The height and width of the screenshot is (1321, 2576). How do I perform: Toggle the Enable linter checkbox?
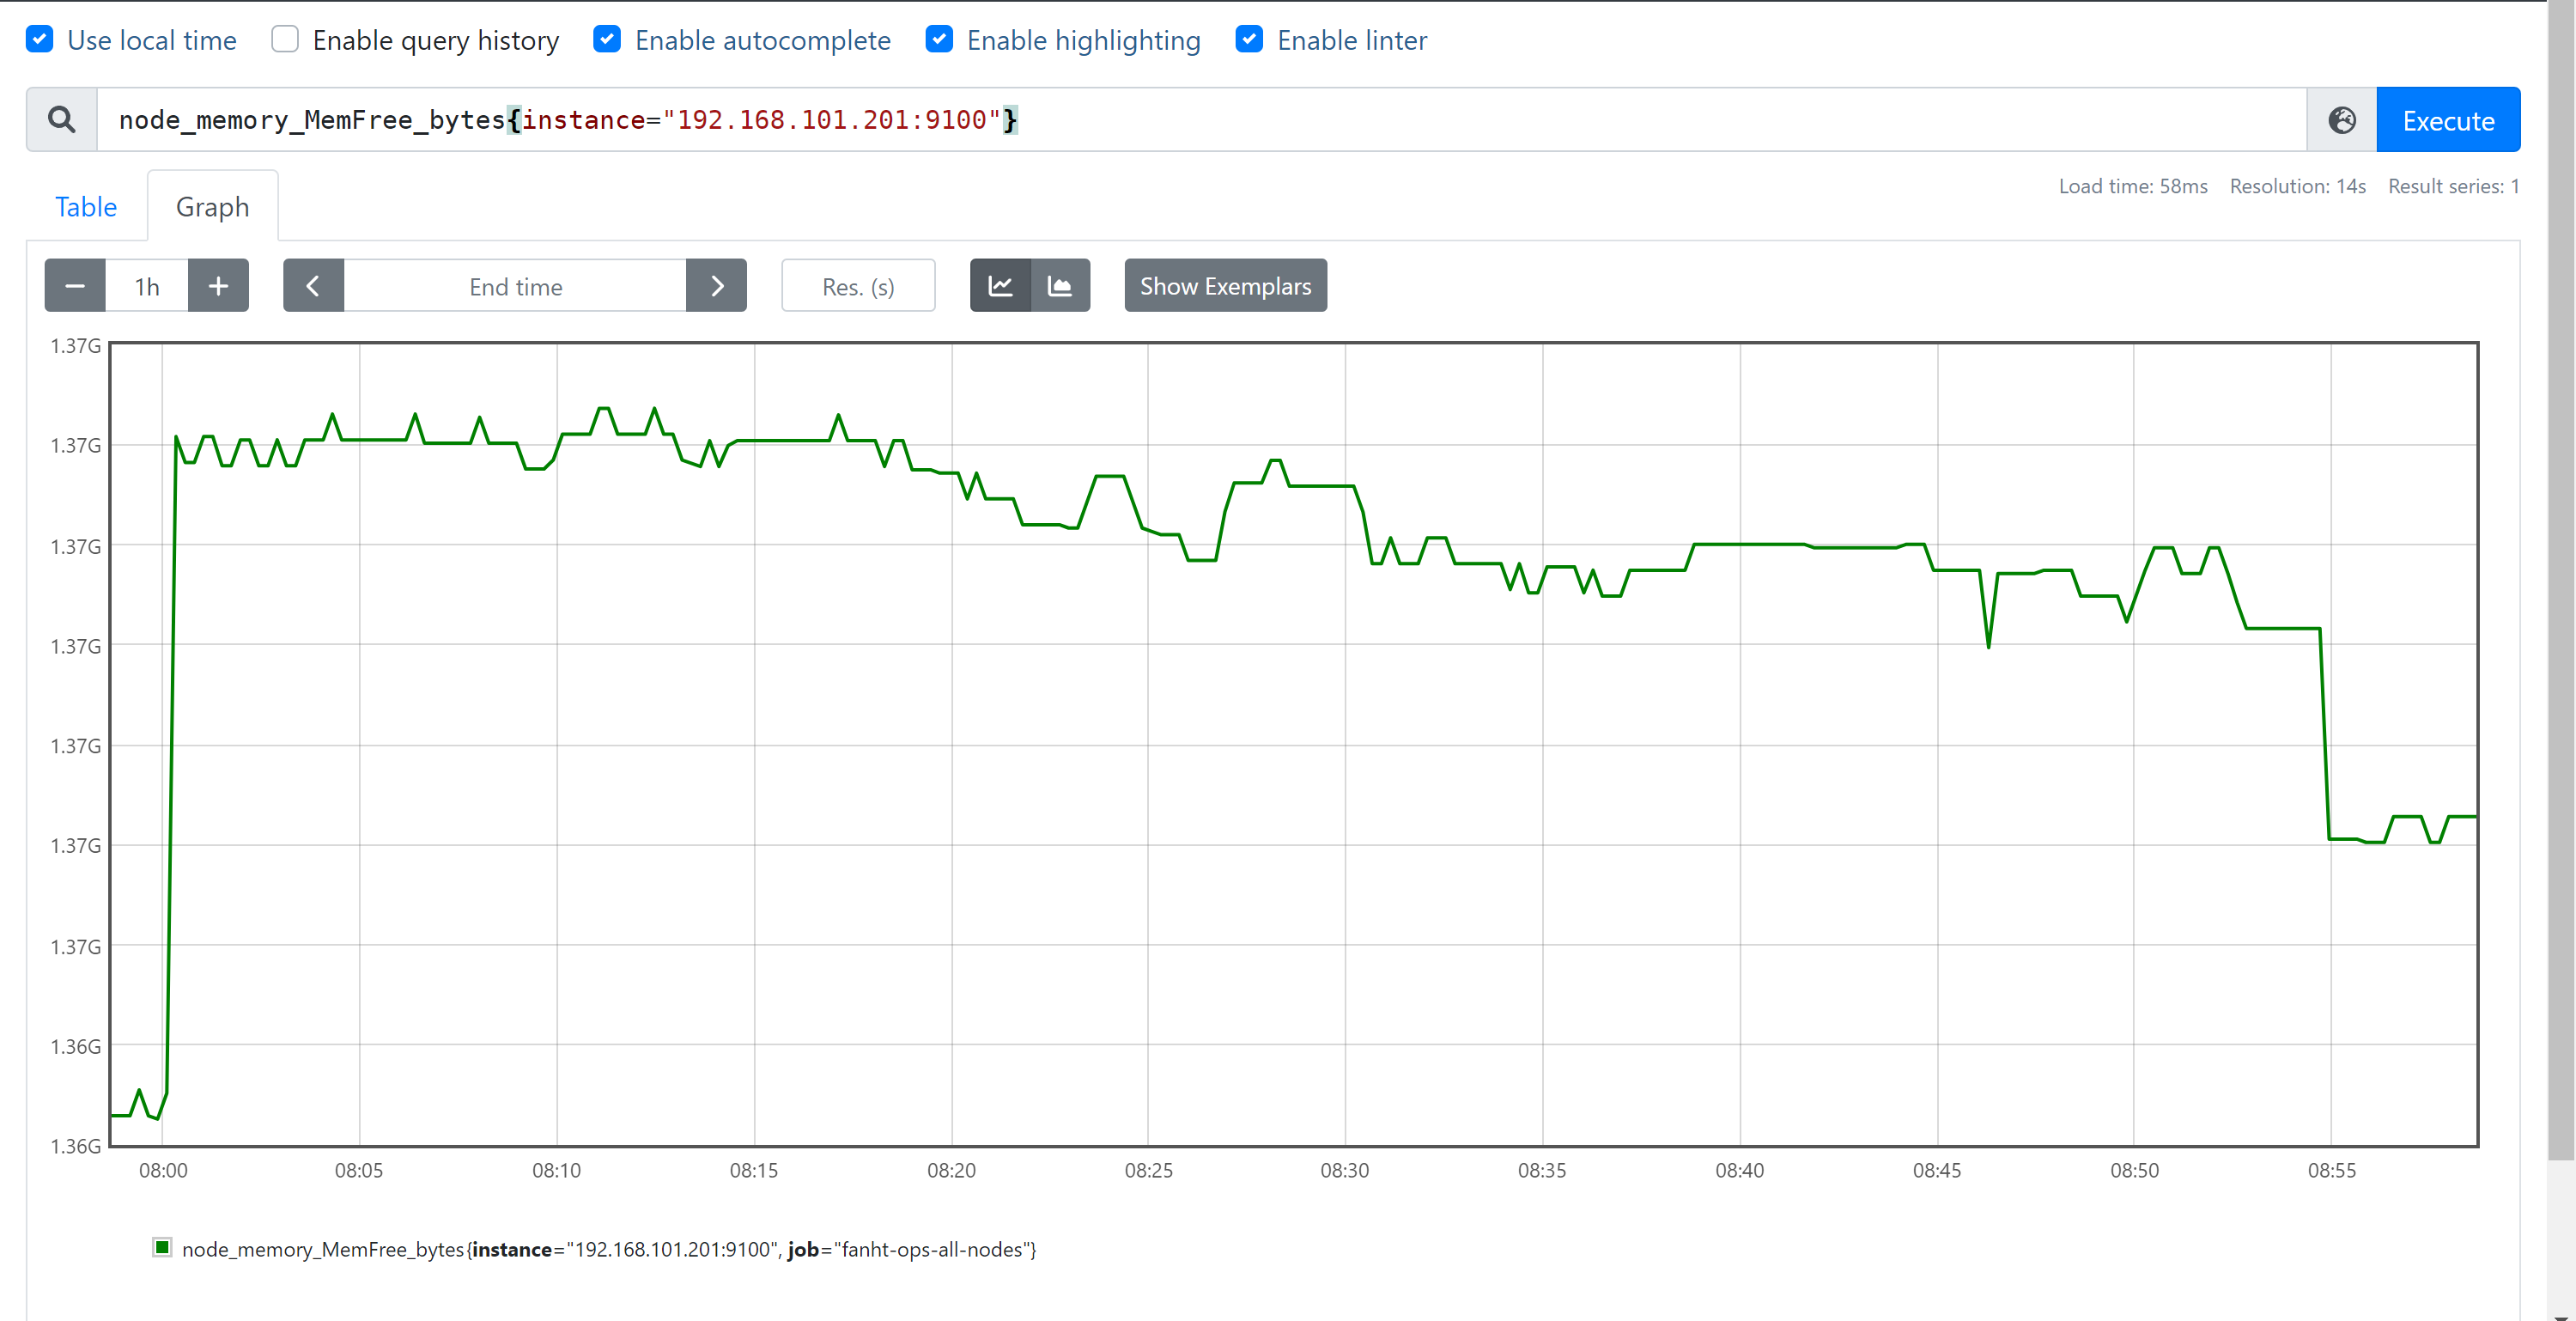pyautogui.click(x=1249, y=39)
